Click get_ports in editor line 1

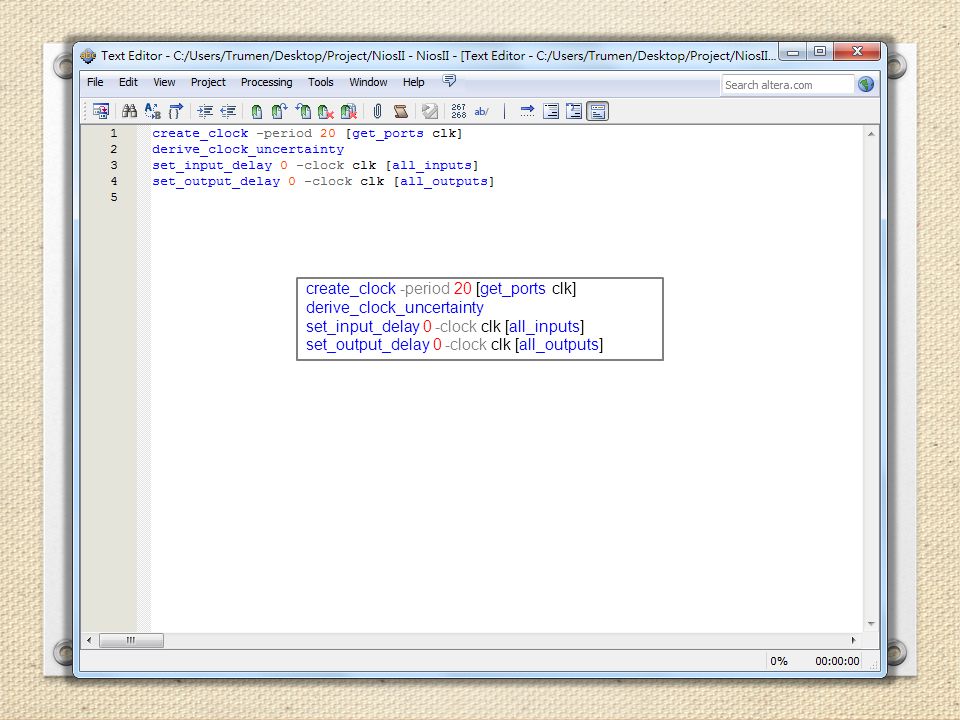coord(388,133)
